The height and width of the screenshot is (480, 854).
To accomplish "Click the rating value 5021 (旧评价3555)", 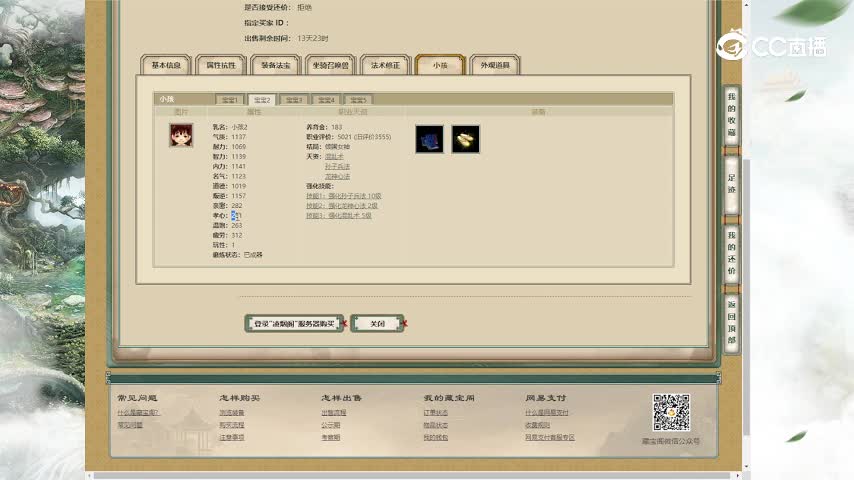I will 364,137.
